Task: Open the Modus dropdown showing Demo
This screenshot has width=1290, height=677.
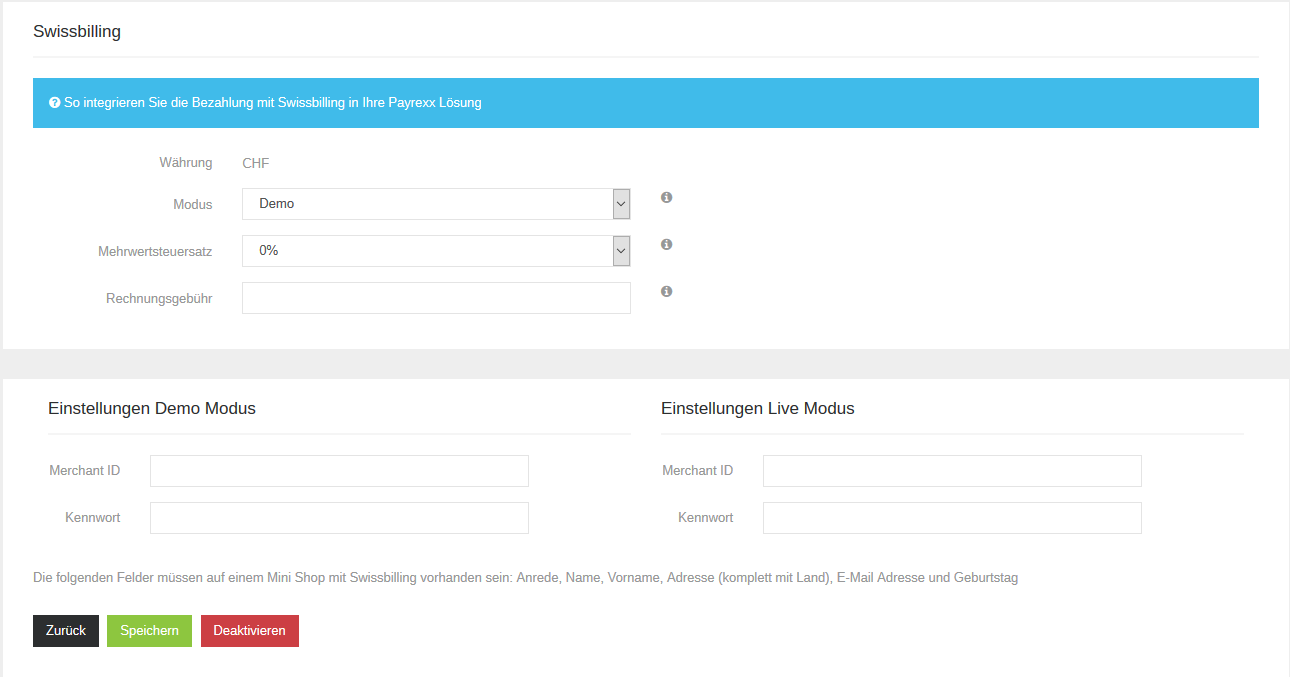Action: (x=436, y=204)
